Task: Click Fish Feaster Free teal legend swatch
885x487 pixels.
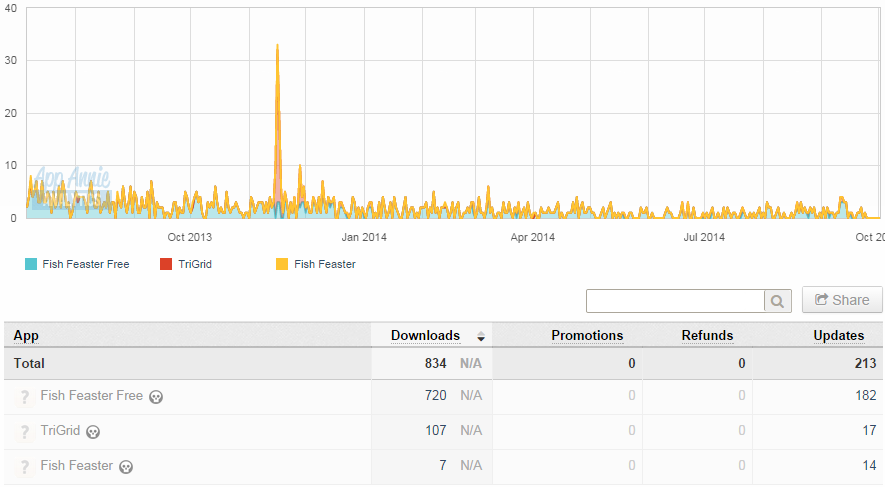Action: 31,264
